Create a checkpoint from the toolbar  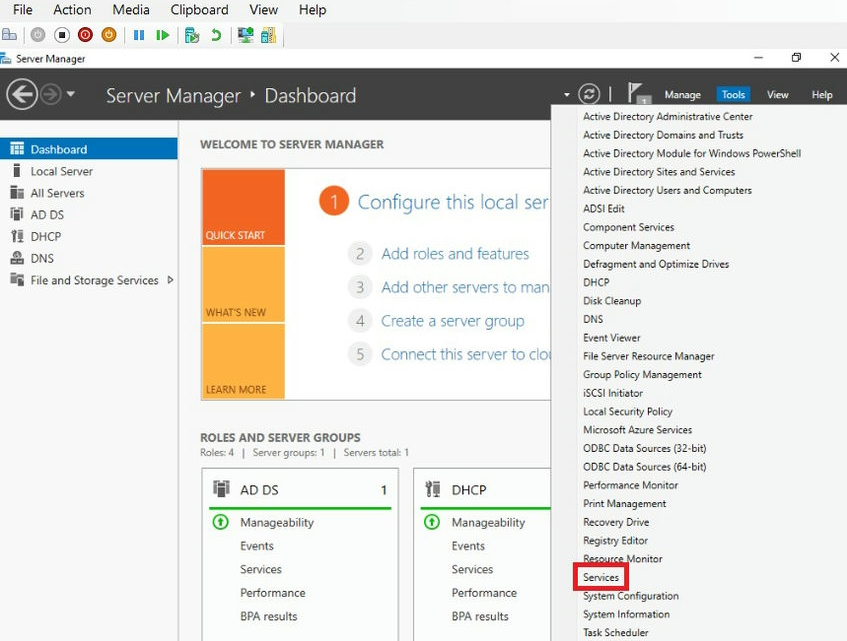[x=192, y=35]
